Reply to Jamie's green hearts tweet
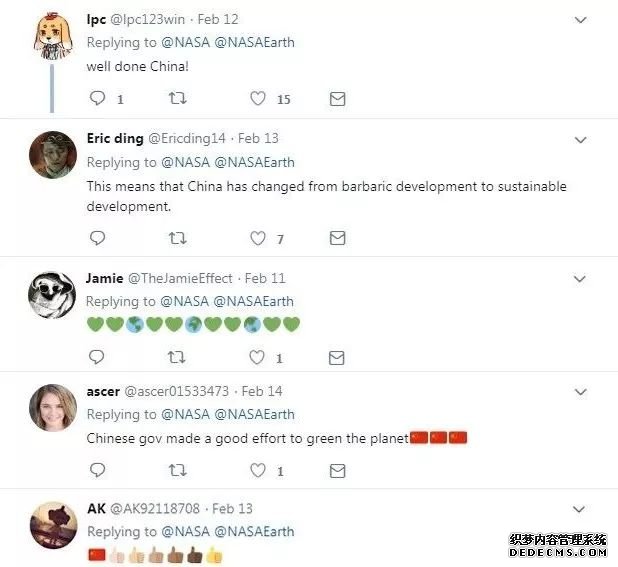 tap(97, 357)
